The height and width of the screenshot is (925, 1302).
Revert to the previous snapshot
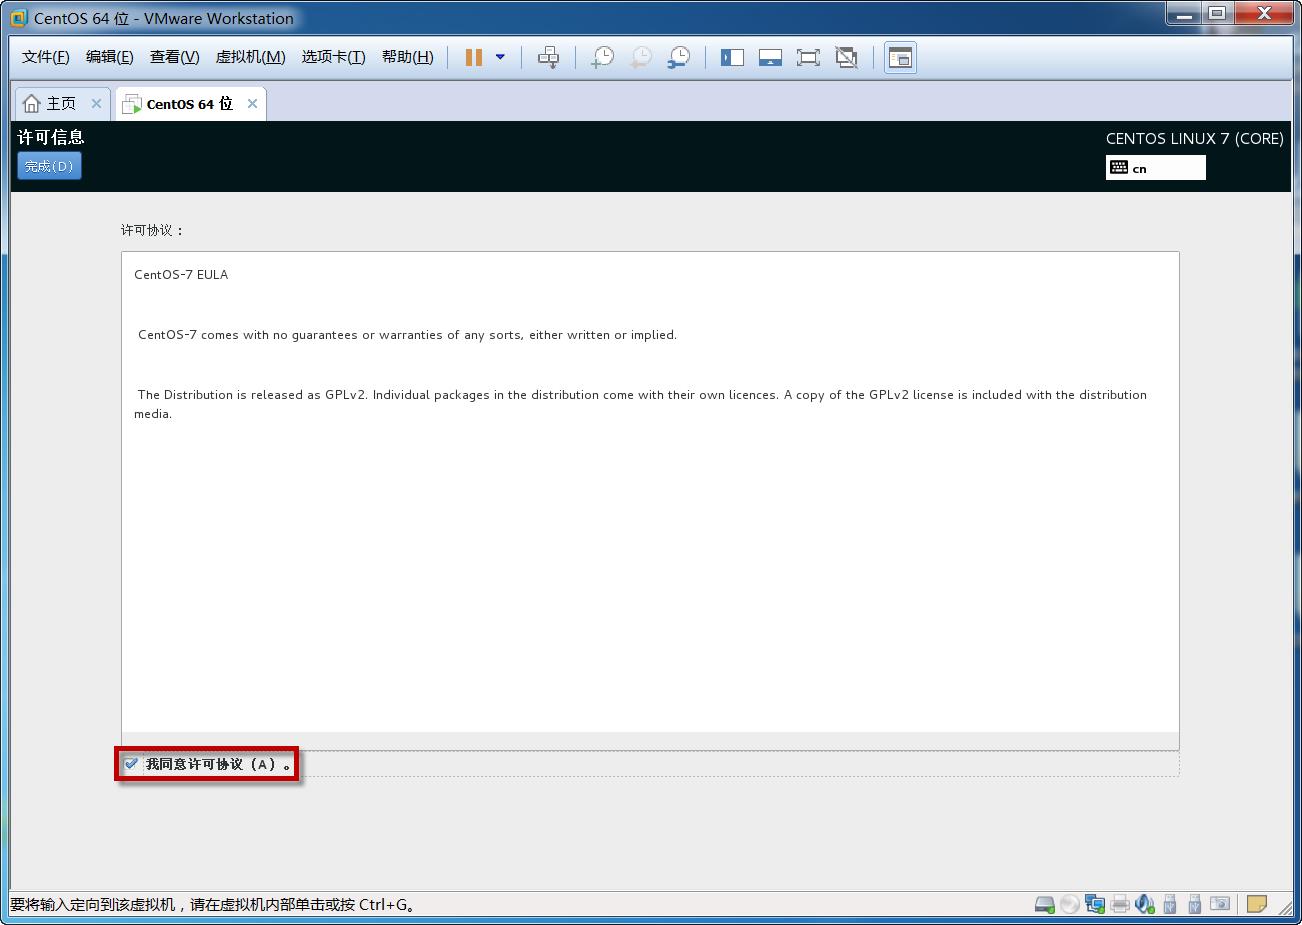coord(640,57)
